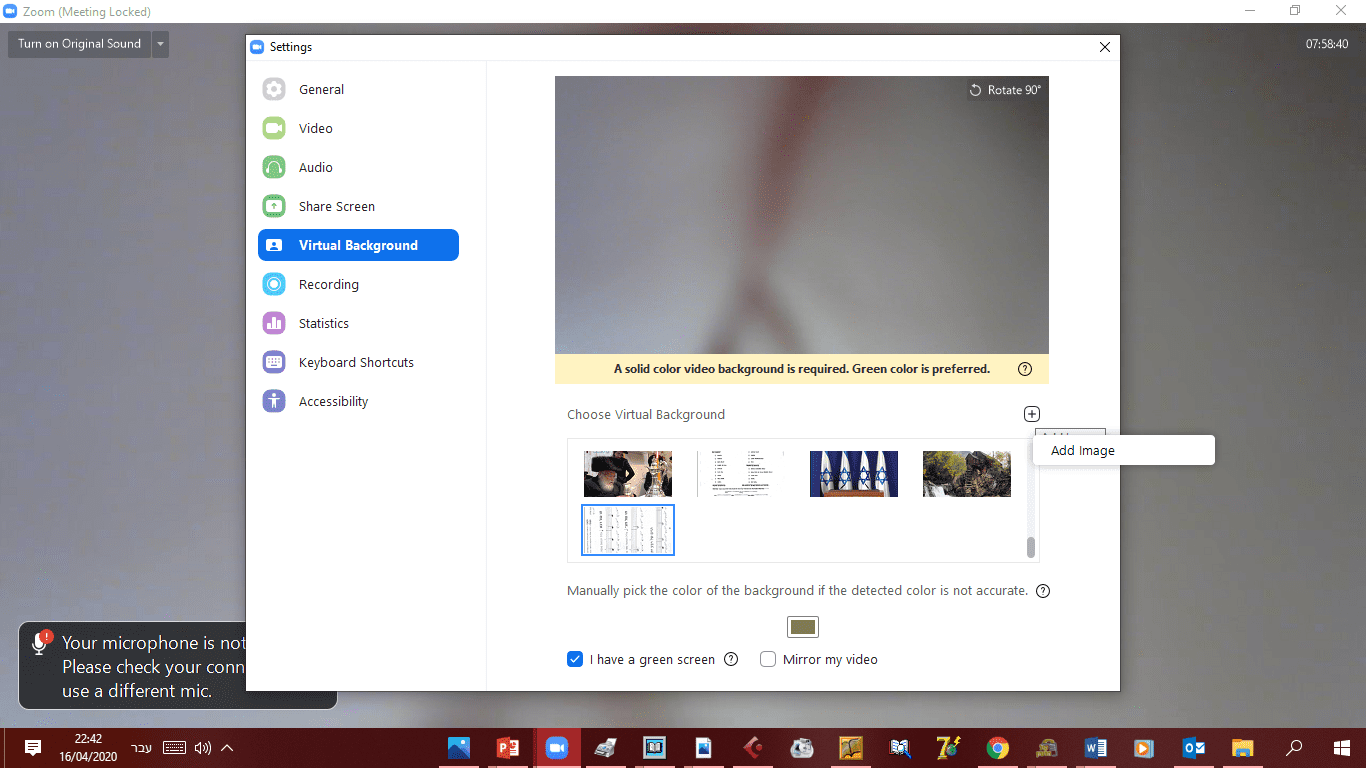The width and height of the screenshot is (1366, 768).
Task: Rotate the video preview 90 degrees
Action: 1005,90
